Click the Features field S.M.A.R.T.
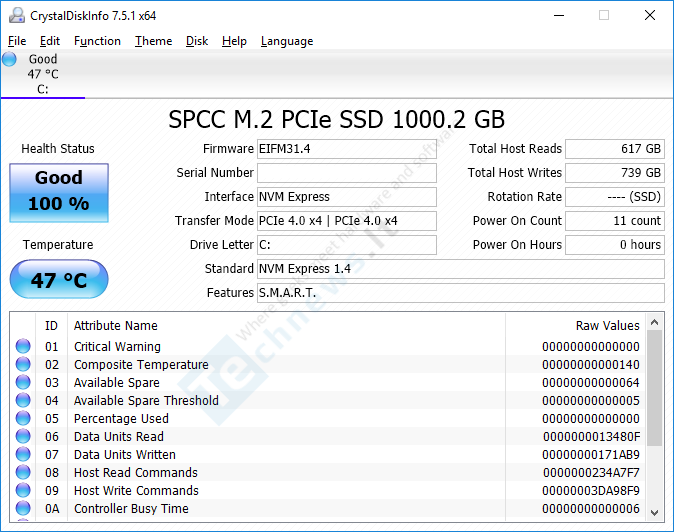This screenshot has height=532, width=674. point(461,293)
